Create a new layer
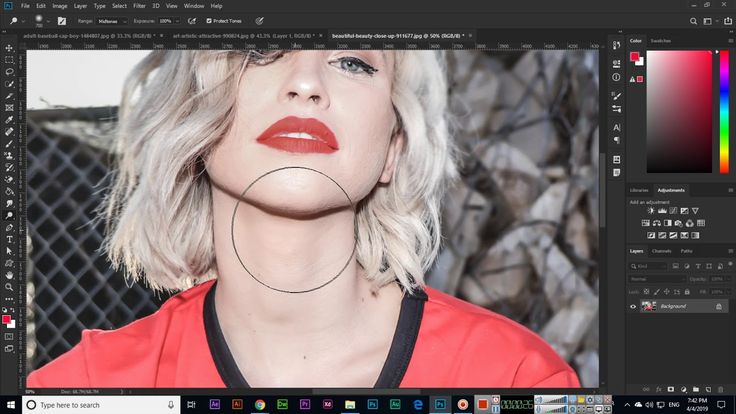Screen dimensions: 736x414 [x=708, y=390]
